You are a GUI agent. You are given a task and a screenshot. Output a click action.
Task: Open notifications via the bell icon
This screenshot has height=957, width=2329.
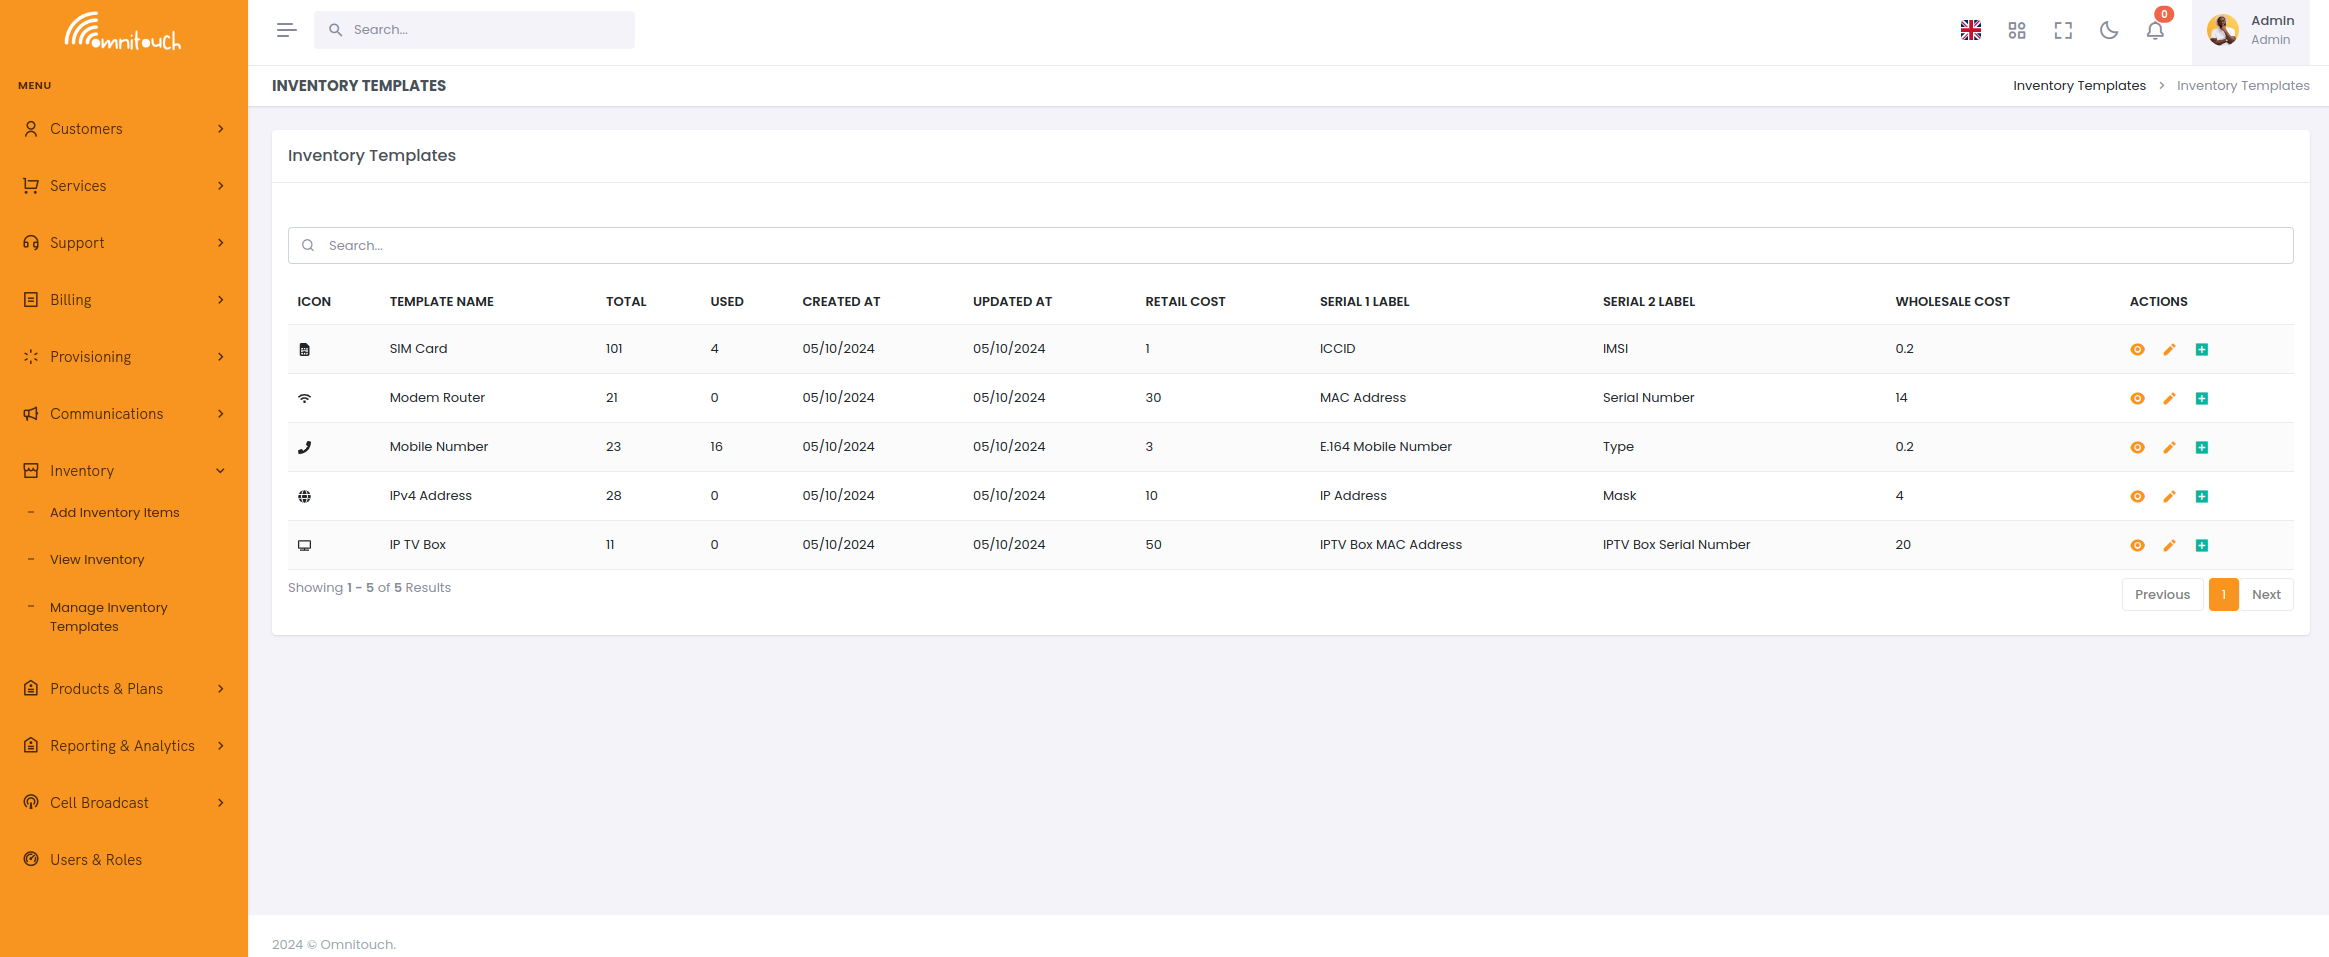tap(2154, 30)
